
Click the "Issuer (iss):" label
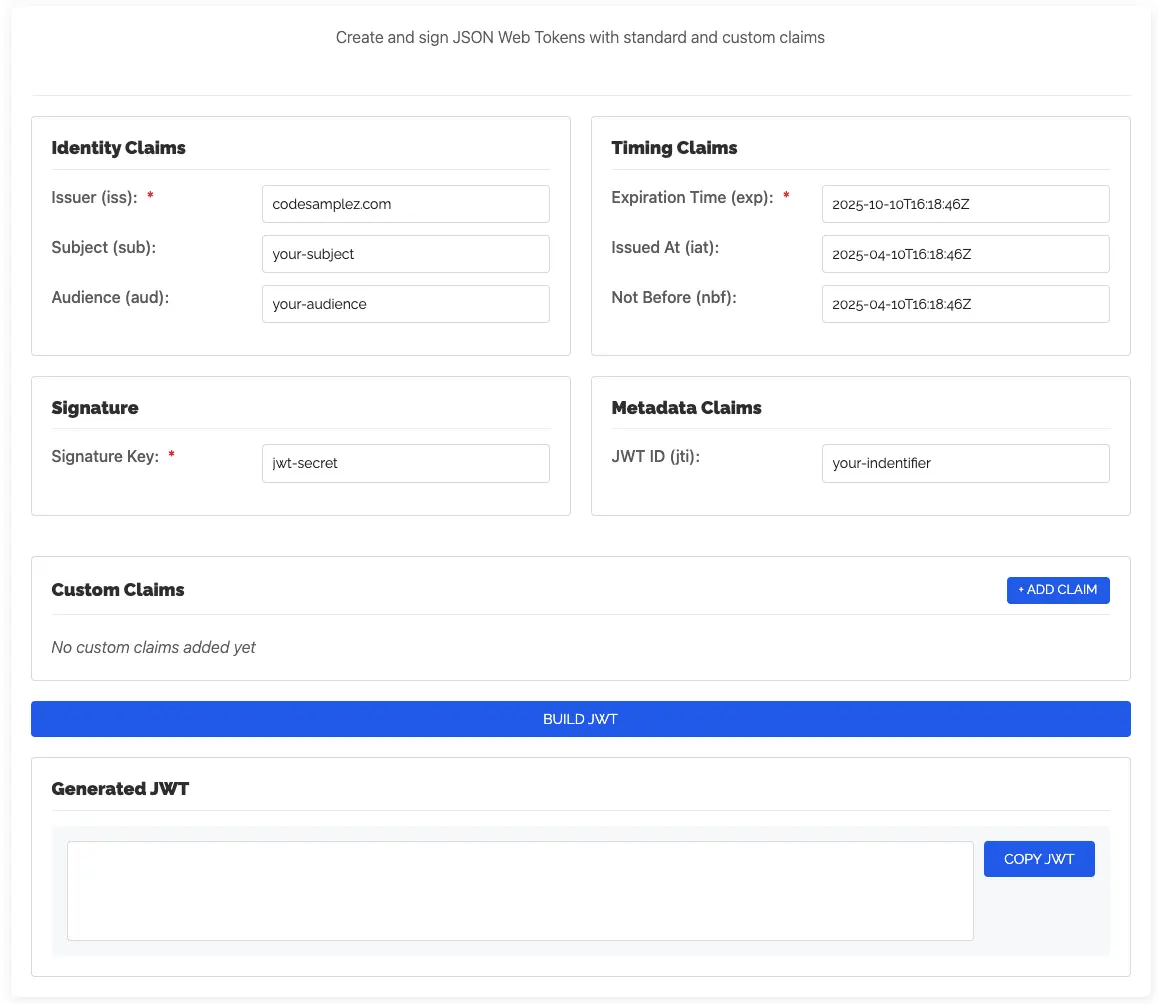click(93, 197)
